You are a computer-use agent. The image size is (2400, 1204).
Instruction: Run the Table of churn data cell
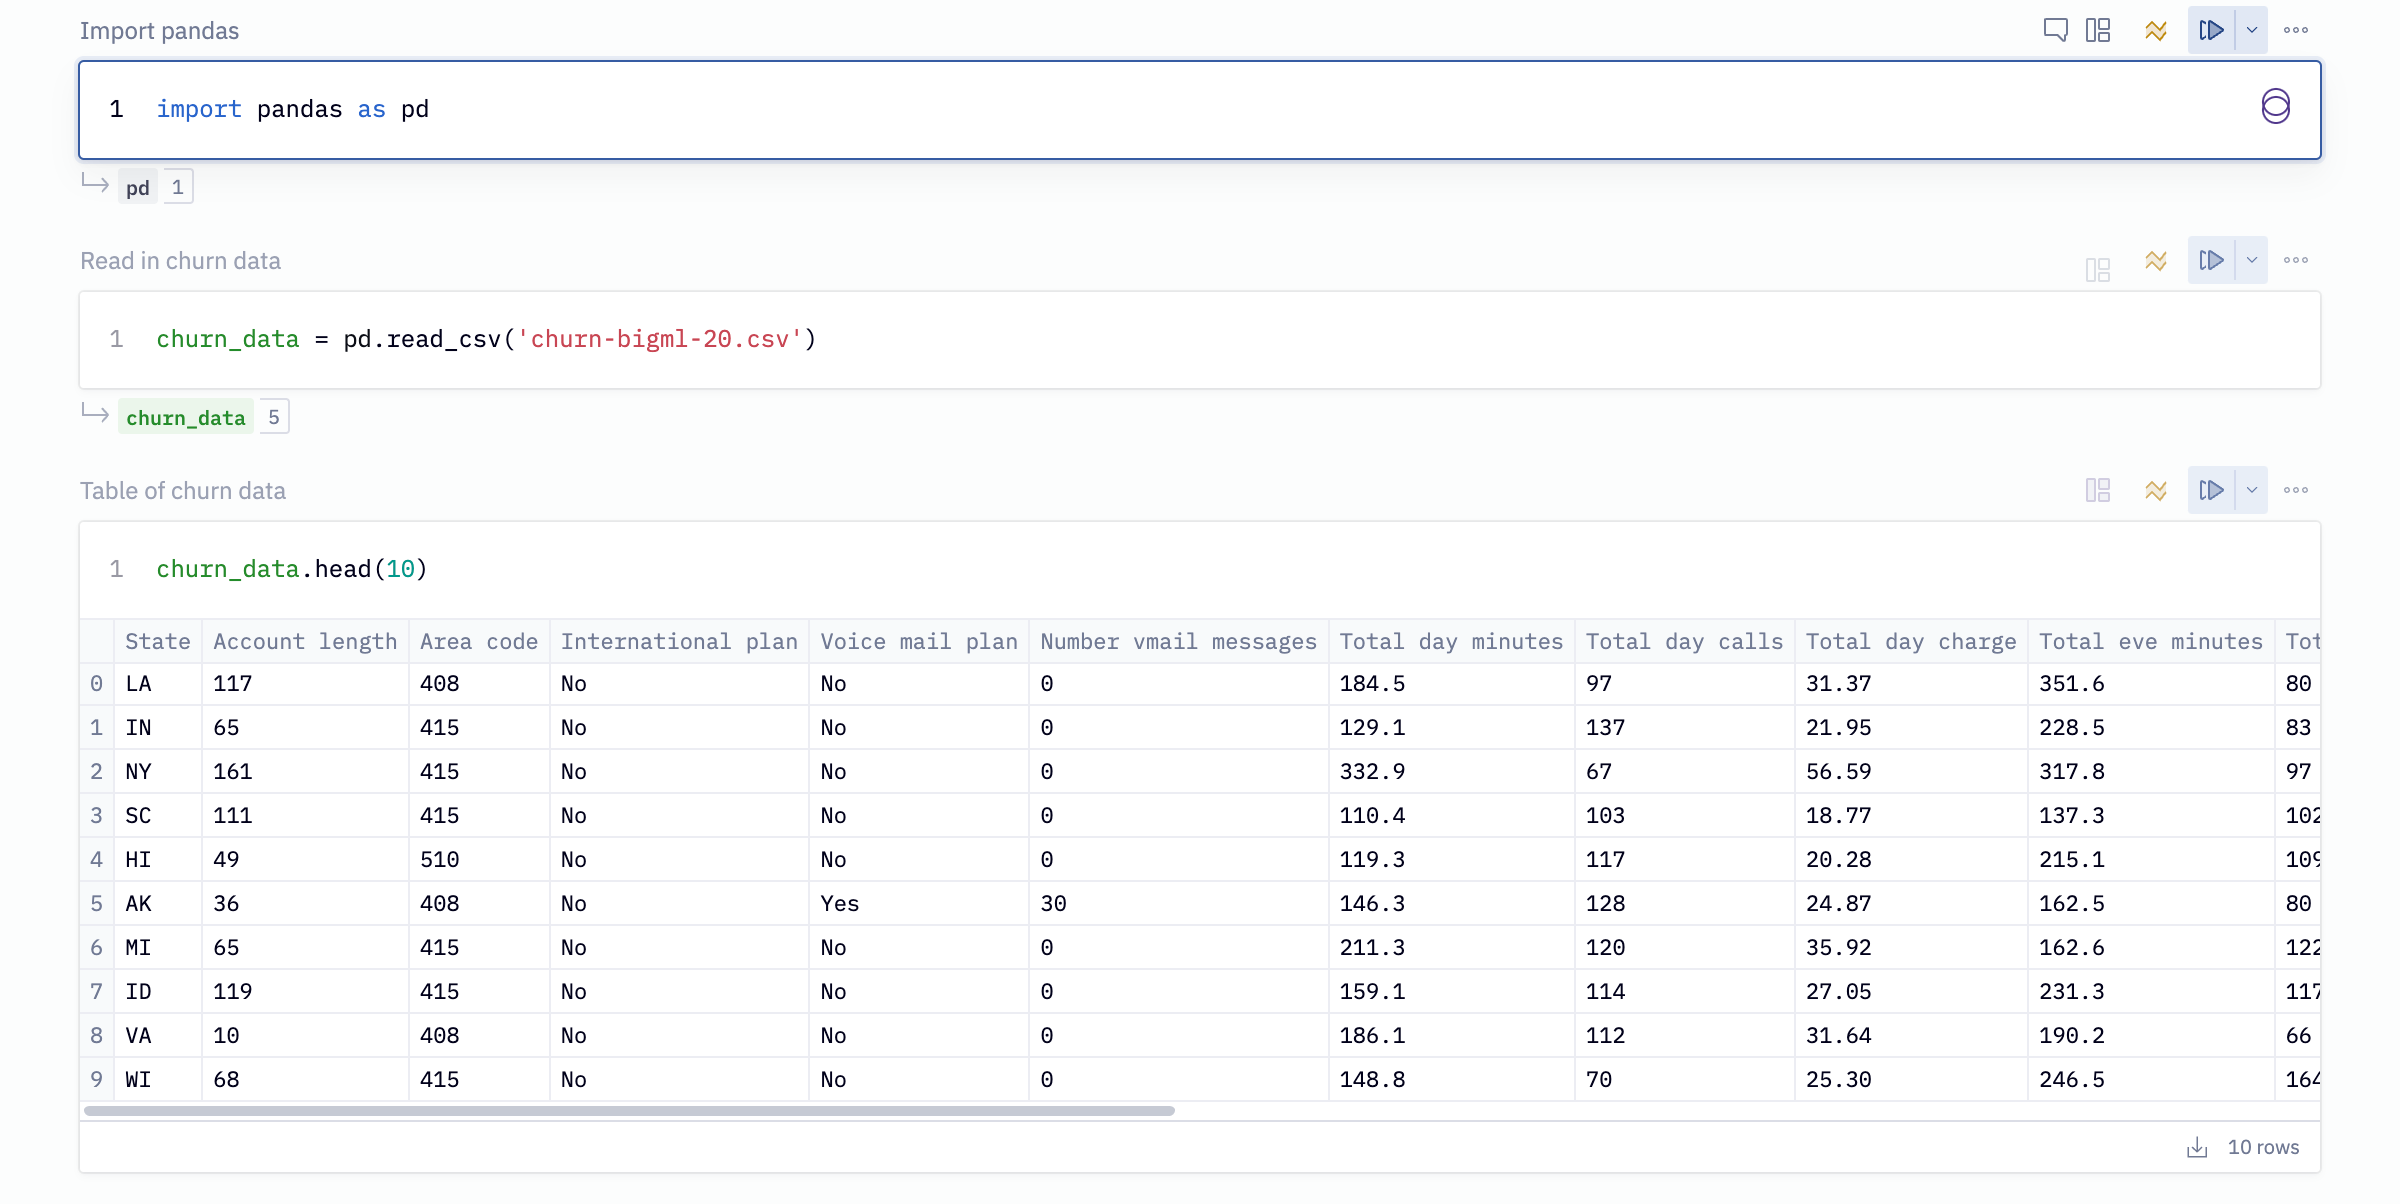(2212, 490)
